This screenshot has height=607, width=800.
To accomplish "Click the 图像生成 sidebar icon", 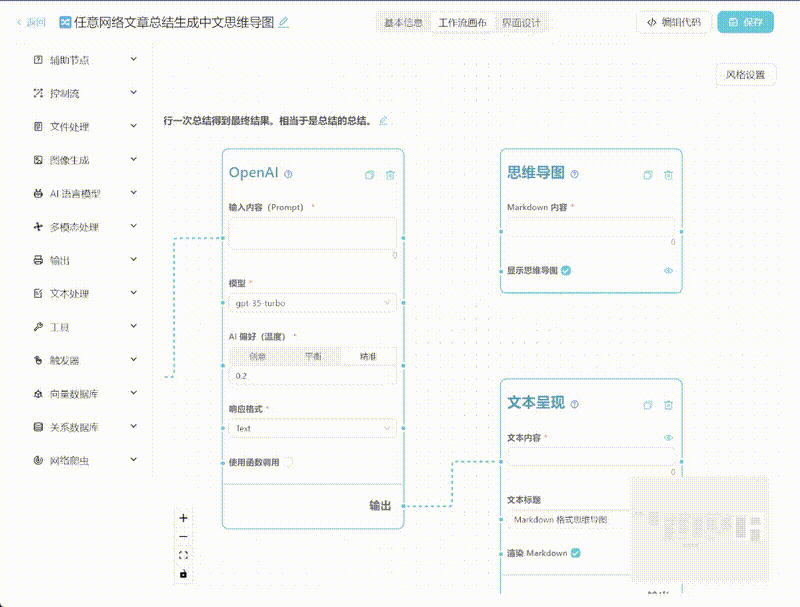I will point(38,160).
